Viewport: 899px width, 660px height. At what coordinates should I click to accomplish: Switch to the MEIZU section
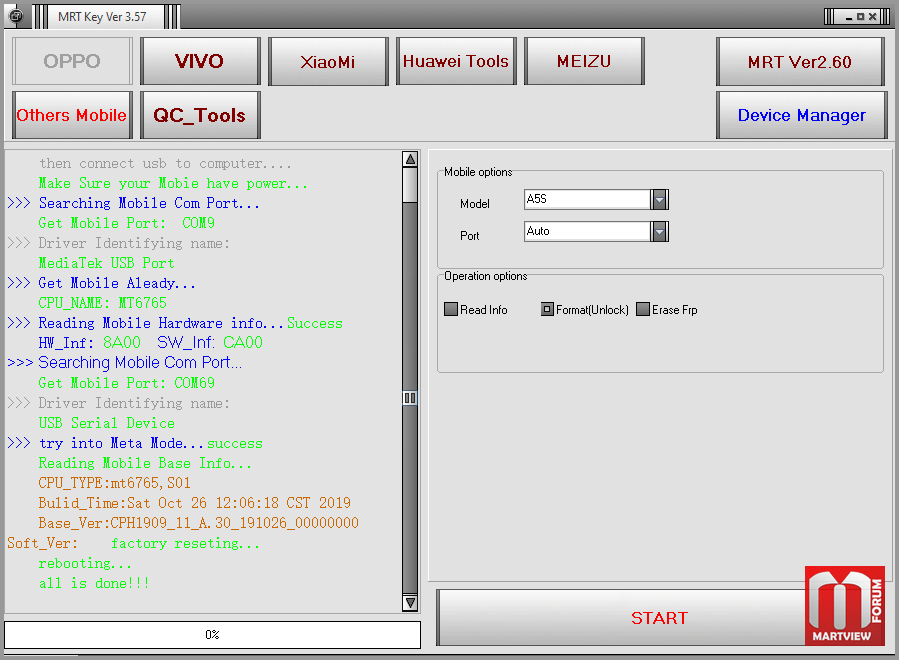[x=584, y=61]
